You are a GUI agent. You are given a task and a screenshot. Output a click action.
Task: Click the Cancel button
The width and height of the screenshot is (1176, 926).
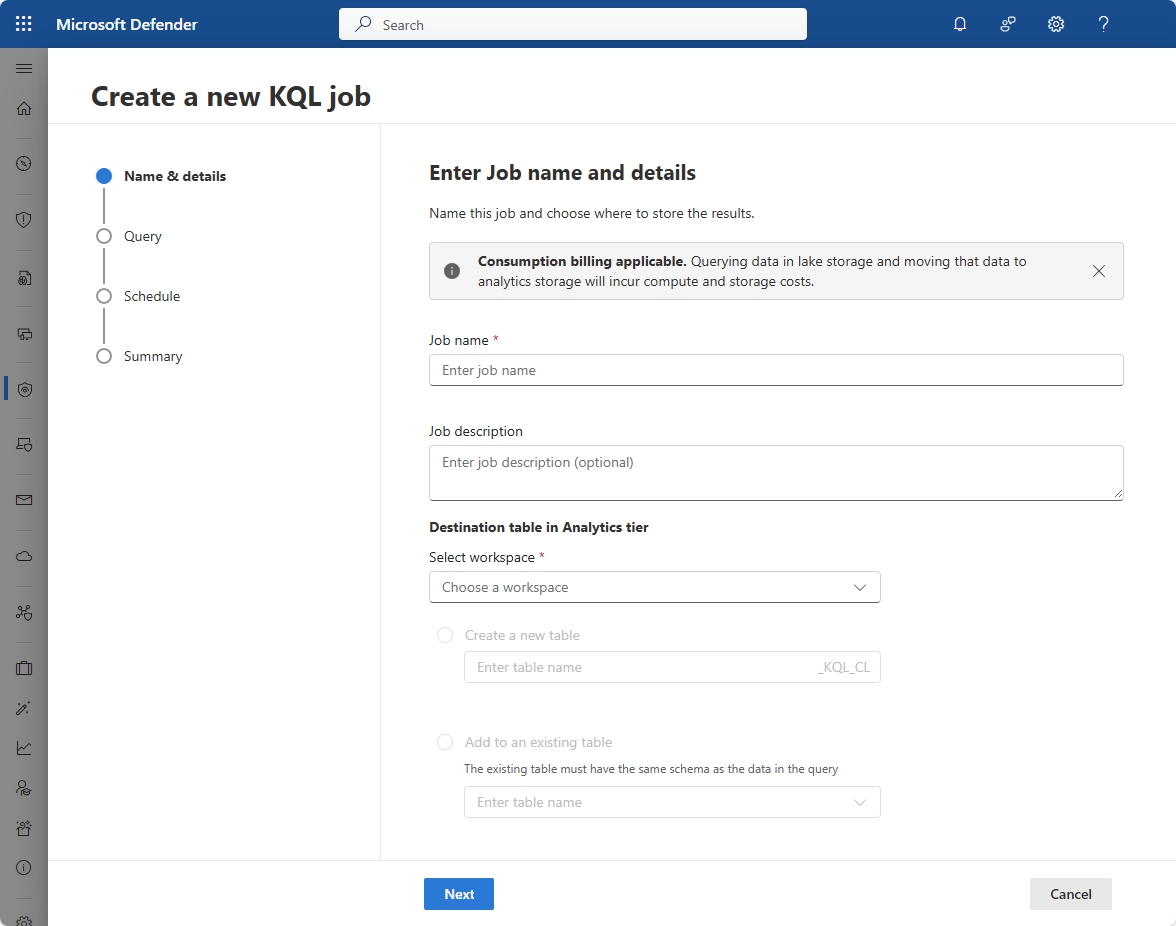coord(1070,894)
